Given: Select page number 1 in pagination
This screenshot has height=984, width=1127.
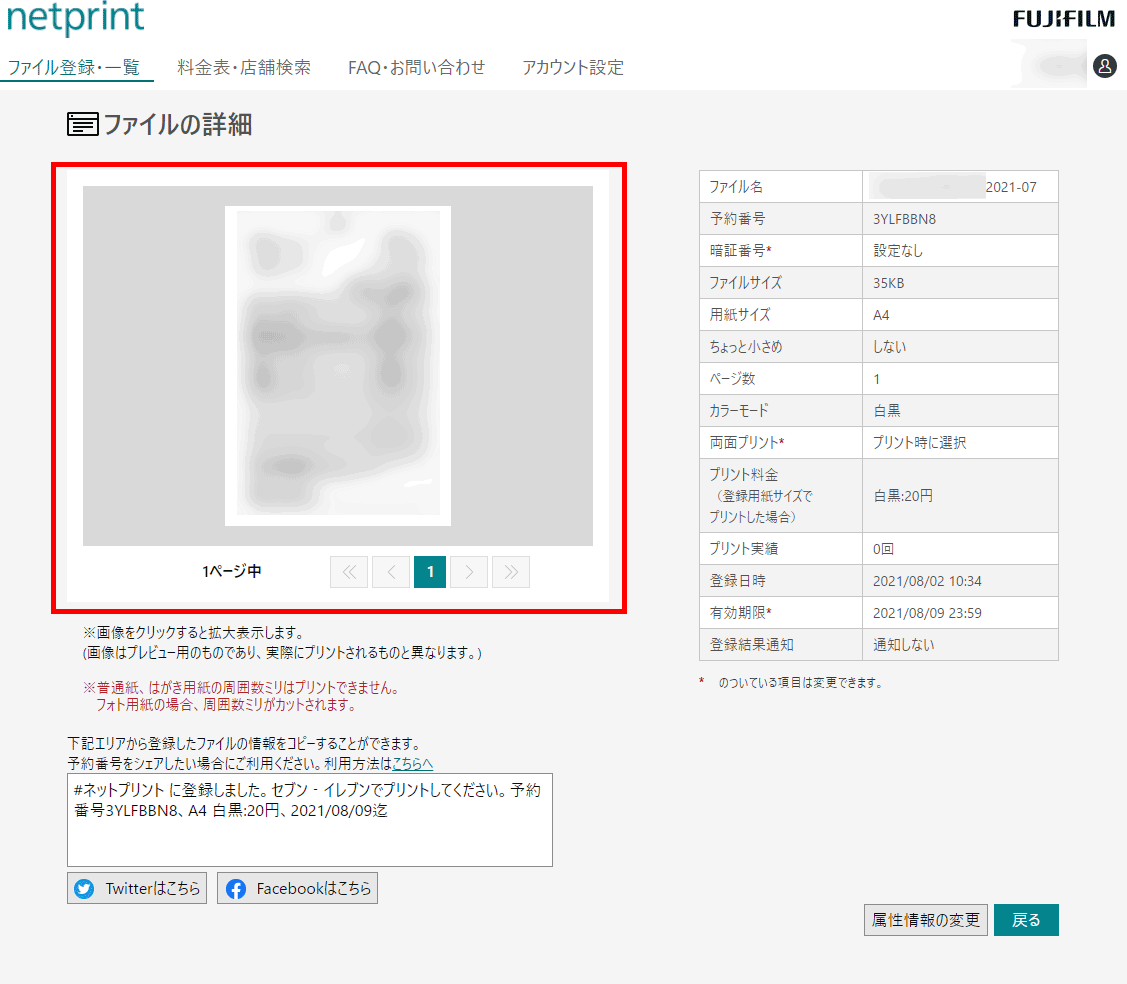Looking at the screenshot, I should pos(429,571).
